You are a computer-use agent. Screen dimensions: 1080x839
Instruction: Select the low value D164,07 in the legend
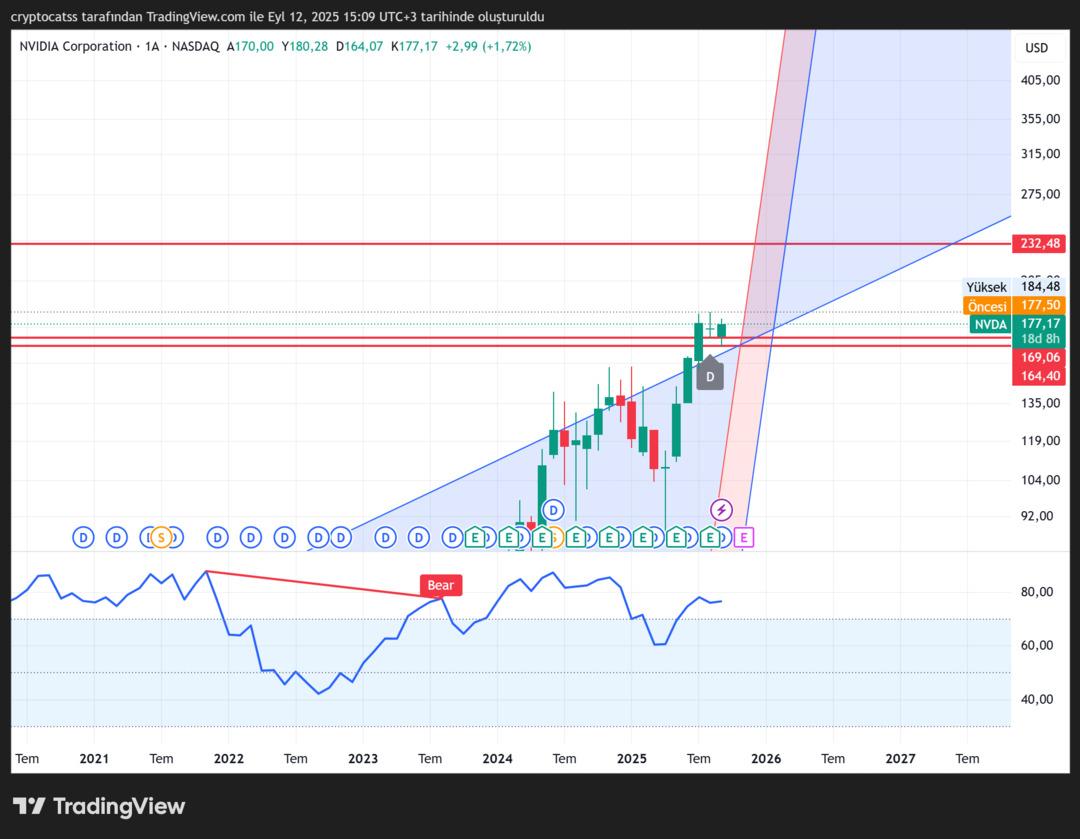[360, 46]
